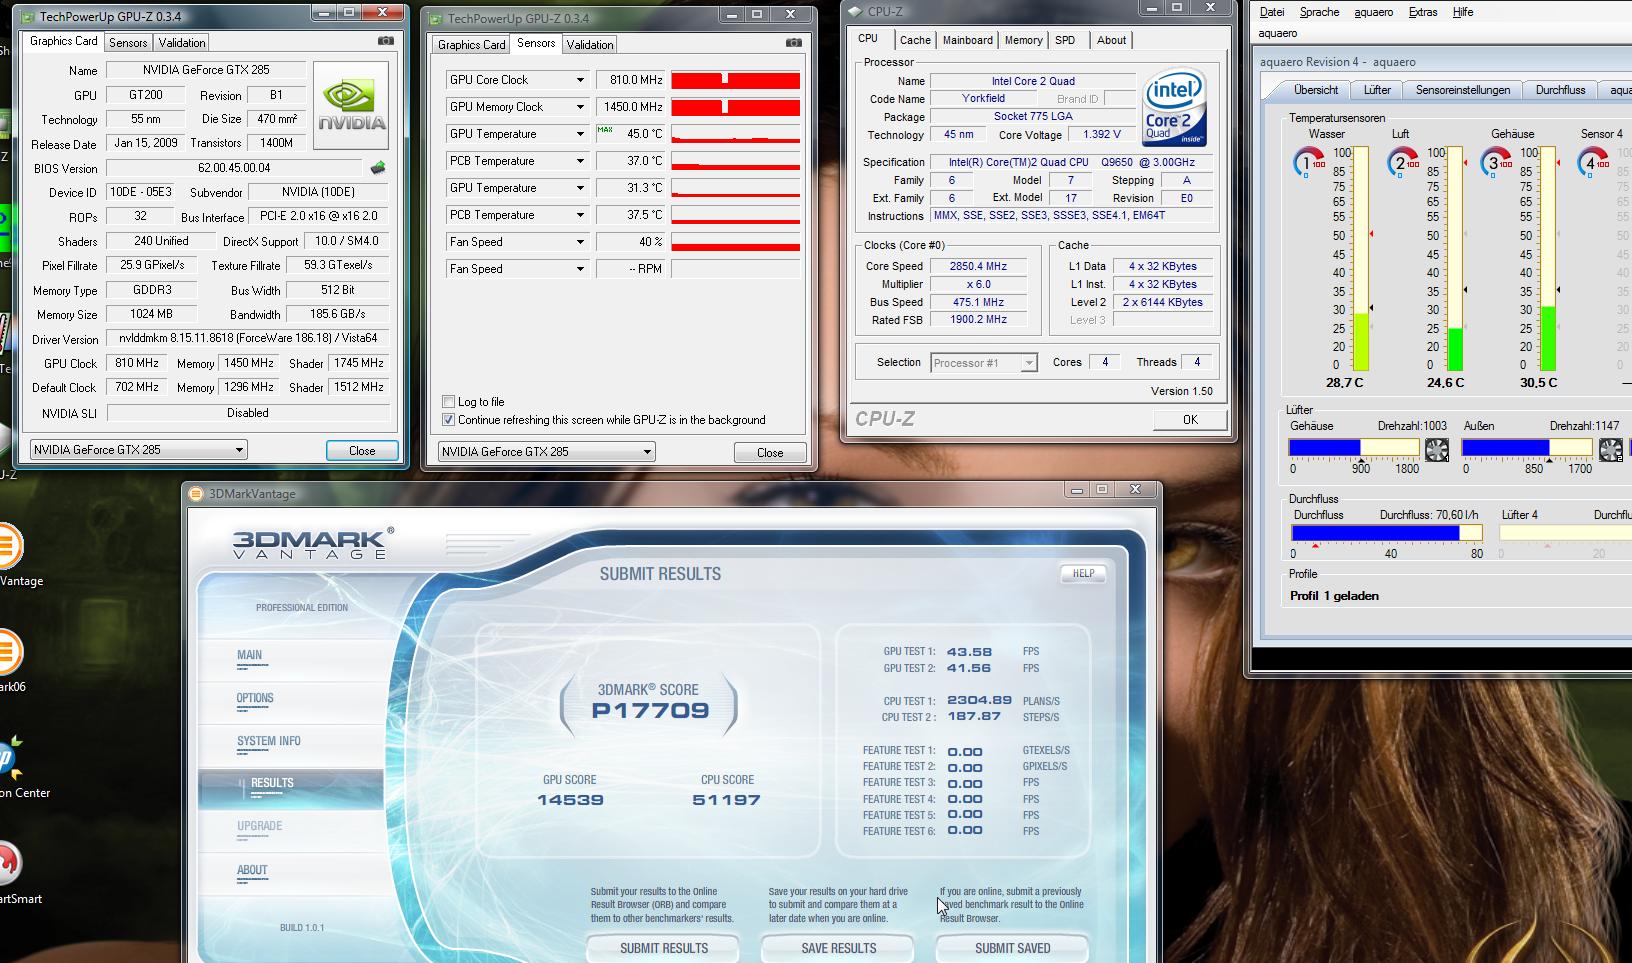
Task: Open Processor #1 selection dropdown in CPU-Z
Action: tap(984, 363)
